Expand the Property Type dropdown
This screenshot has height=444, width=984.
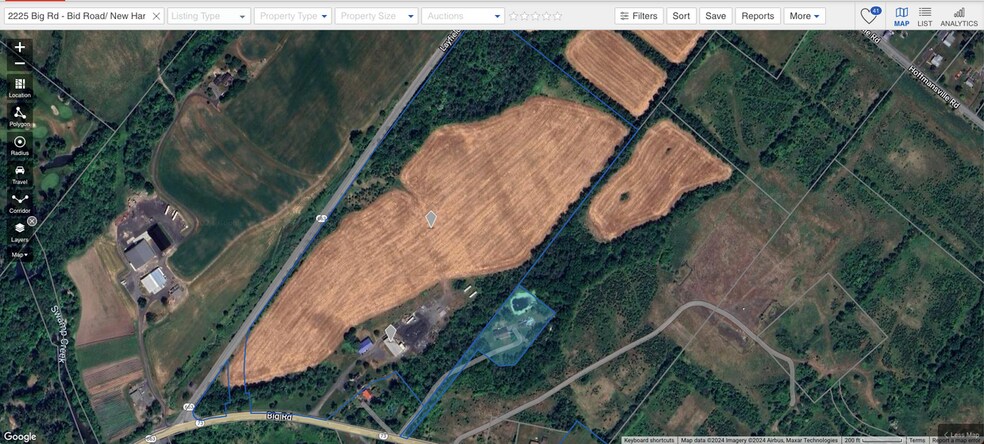point(294,16)
